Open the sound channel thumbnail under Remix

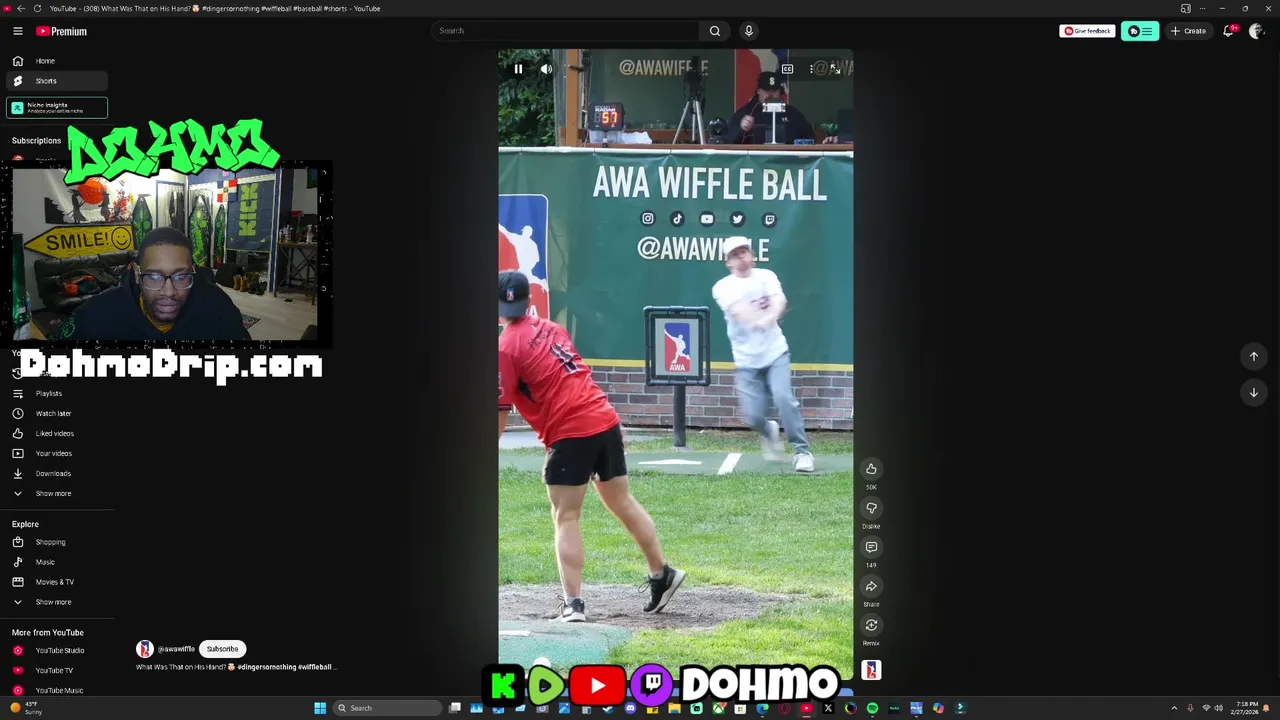point(871,670)
